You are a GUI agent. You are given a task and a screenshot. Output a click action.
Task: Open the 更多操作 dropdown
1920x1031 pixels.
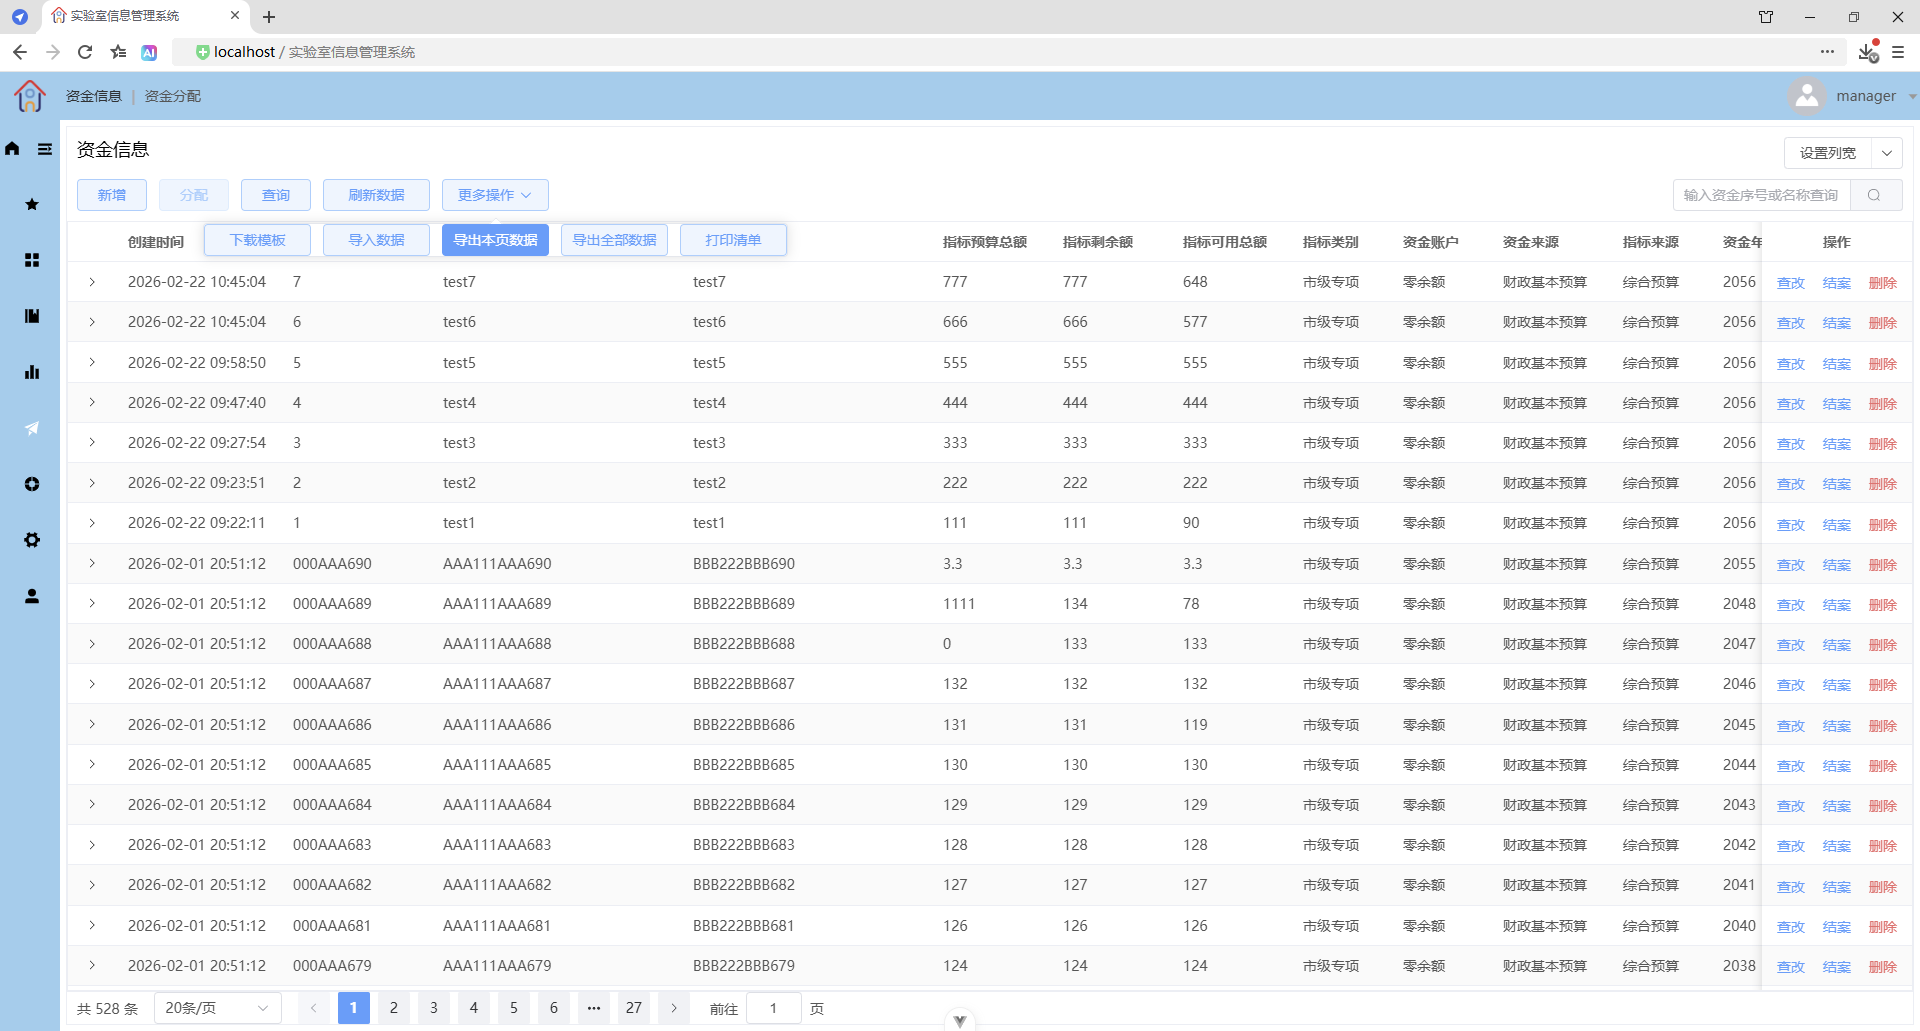[x=495, y=195]
